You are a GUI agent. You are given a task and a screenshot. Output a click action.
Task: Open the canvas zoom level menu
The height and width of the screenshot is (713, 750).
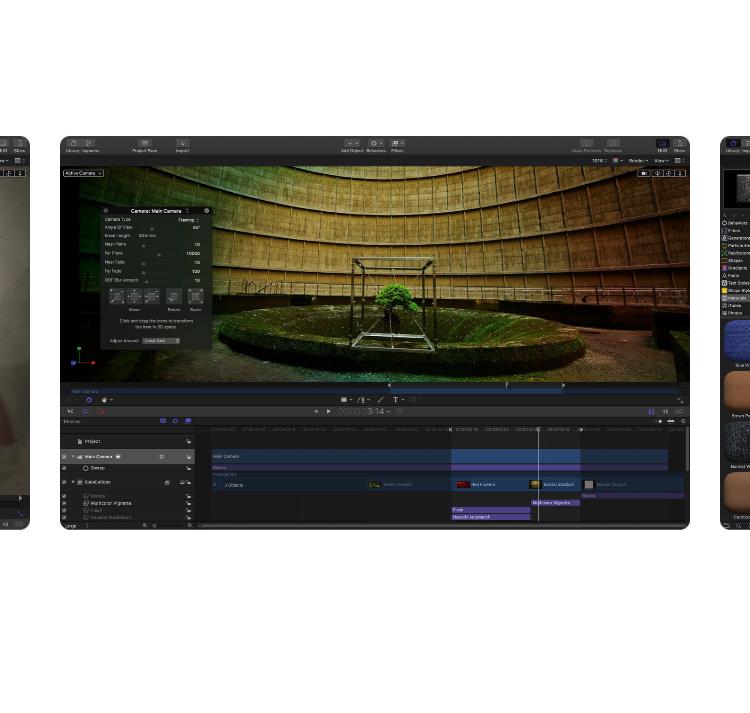click(x=599, y=161)
